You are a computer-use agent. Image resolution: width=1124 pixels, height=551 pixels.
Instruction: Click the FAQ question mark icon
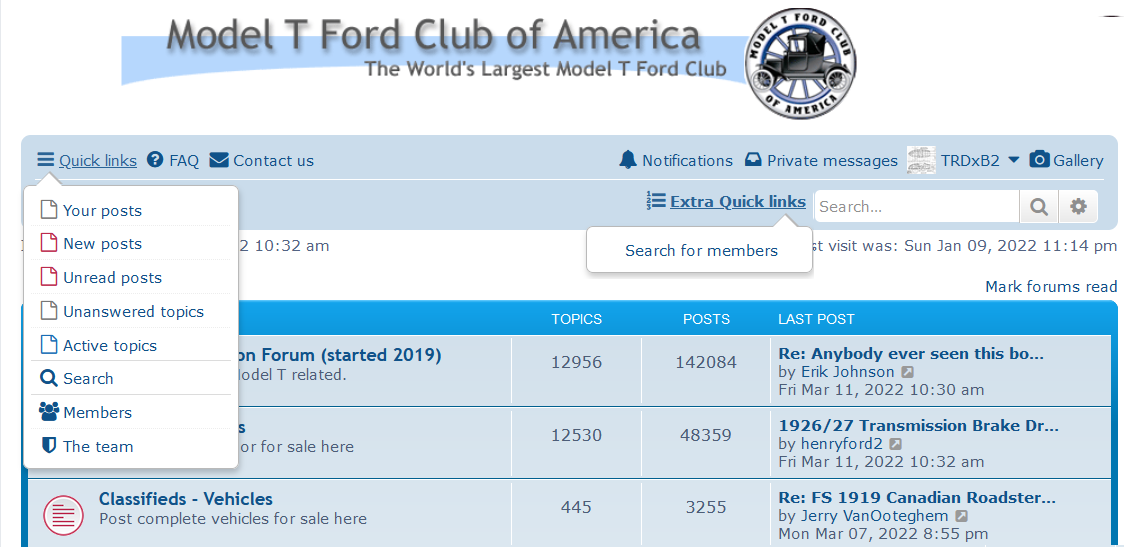[x=155, y=160]
